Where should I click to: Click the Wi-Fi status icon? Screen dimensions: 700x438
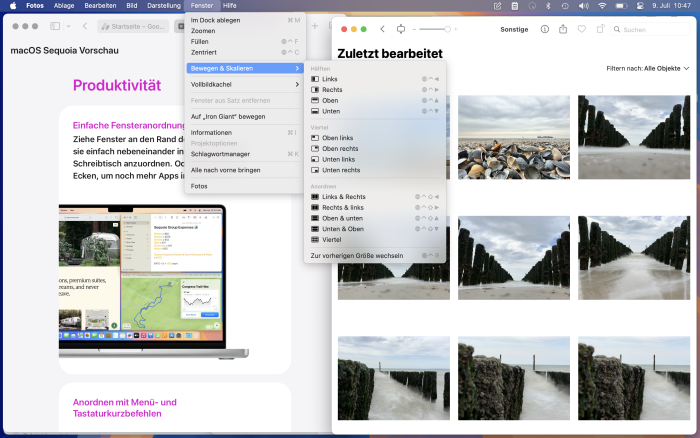tap(602, 5)
